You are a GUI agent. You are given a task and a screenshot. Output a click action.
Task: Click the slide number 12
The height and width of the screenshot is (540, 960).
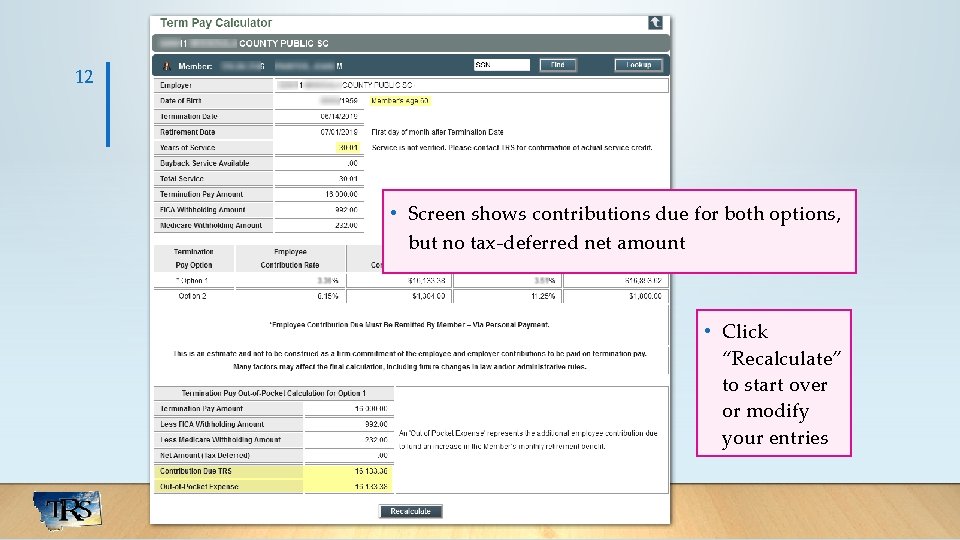(x=84, y=77)
